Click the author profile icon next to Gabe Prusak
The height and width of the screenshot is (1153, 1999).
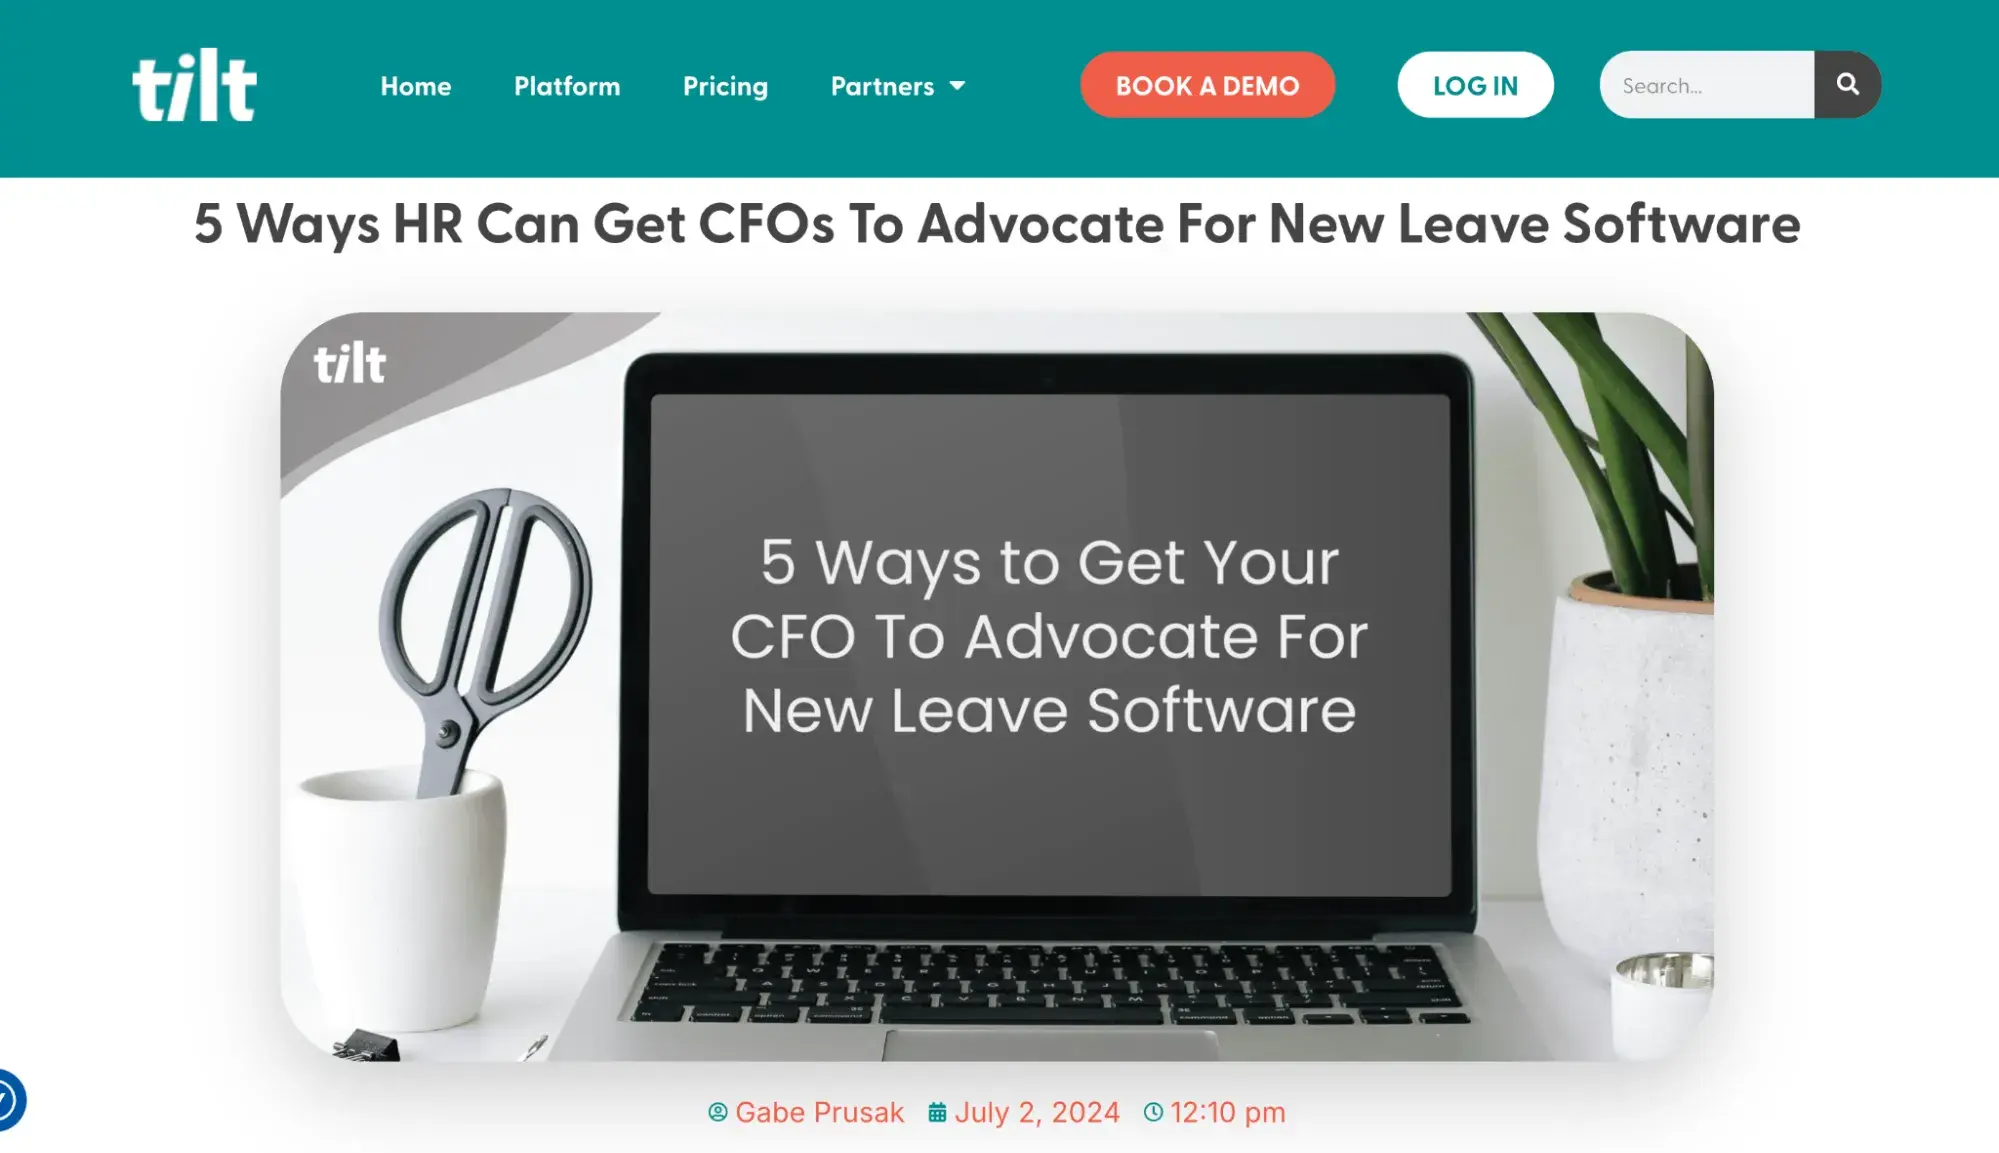point(718,1113)
